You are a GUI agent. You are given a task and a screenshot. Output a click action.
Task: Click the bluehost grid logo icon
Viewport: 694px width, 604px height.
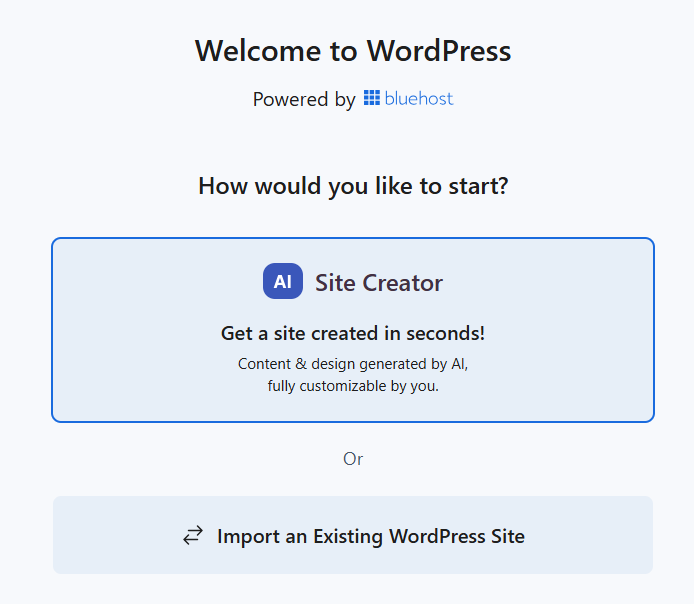coord(372,98)
